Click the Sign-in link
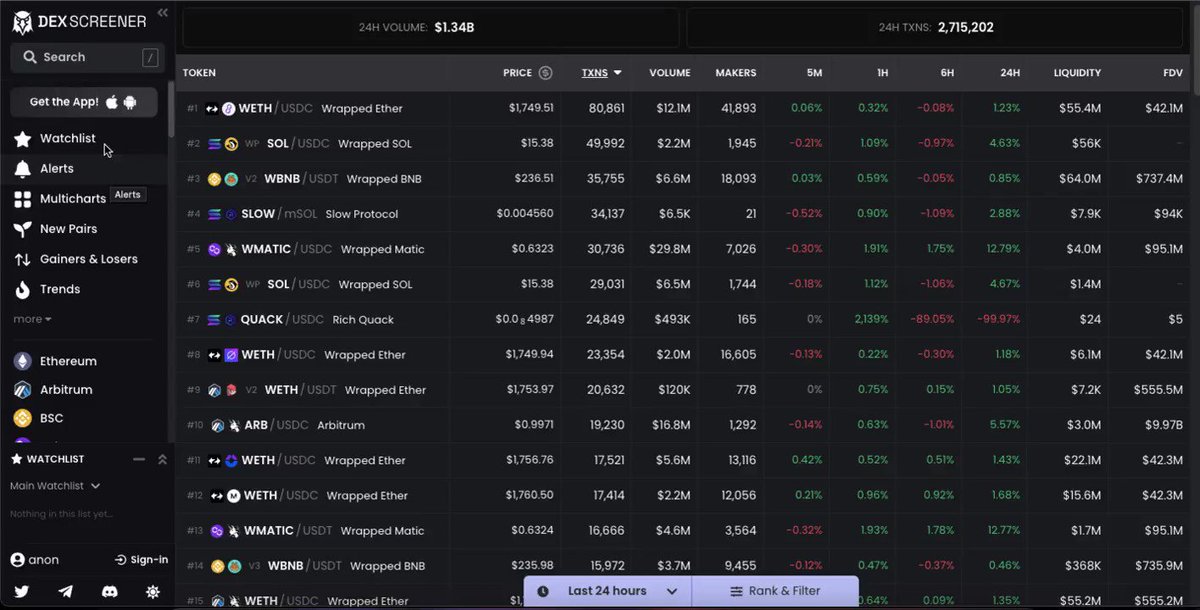Screen dimensions: 1200x610 point(141,560)
